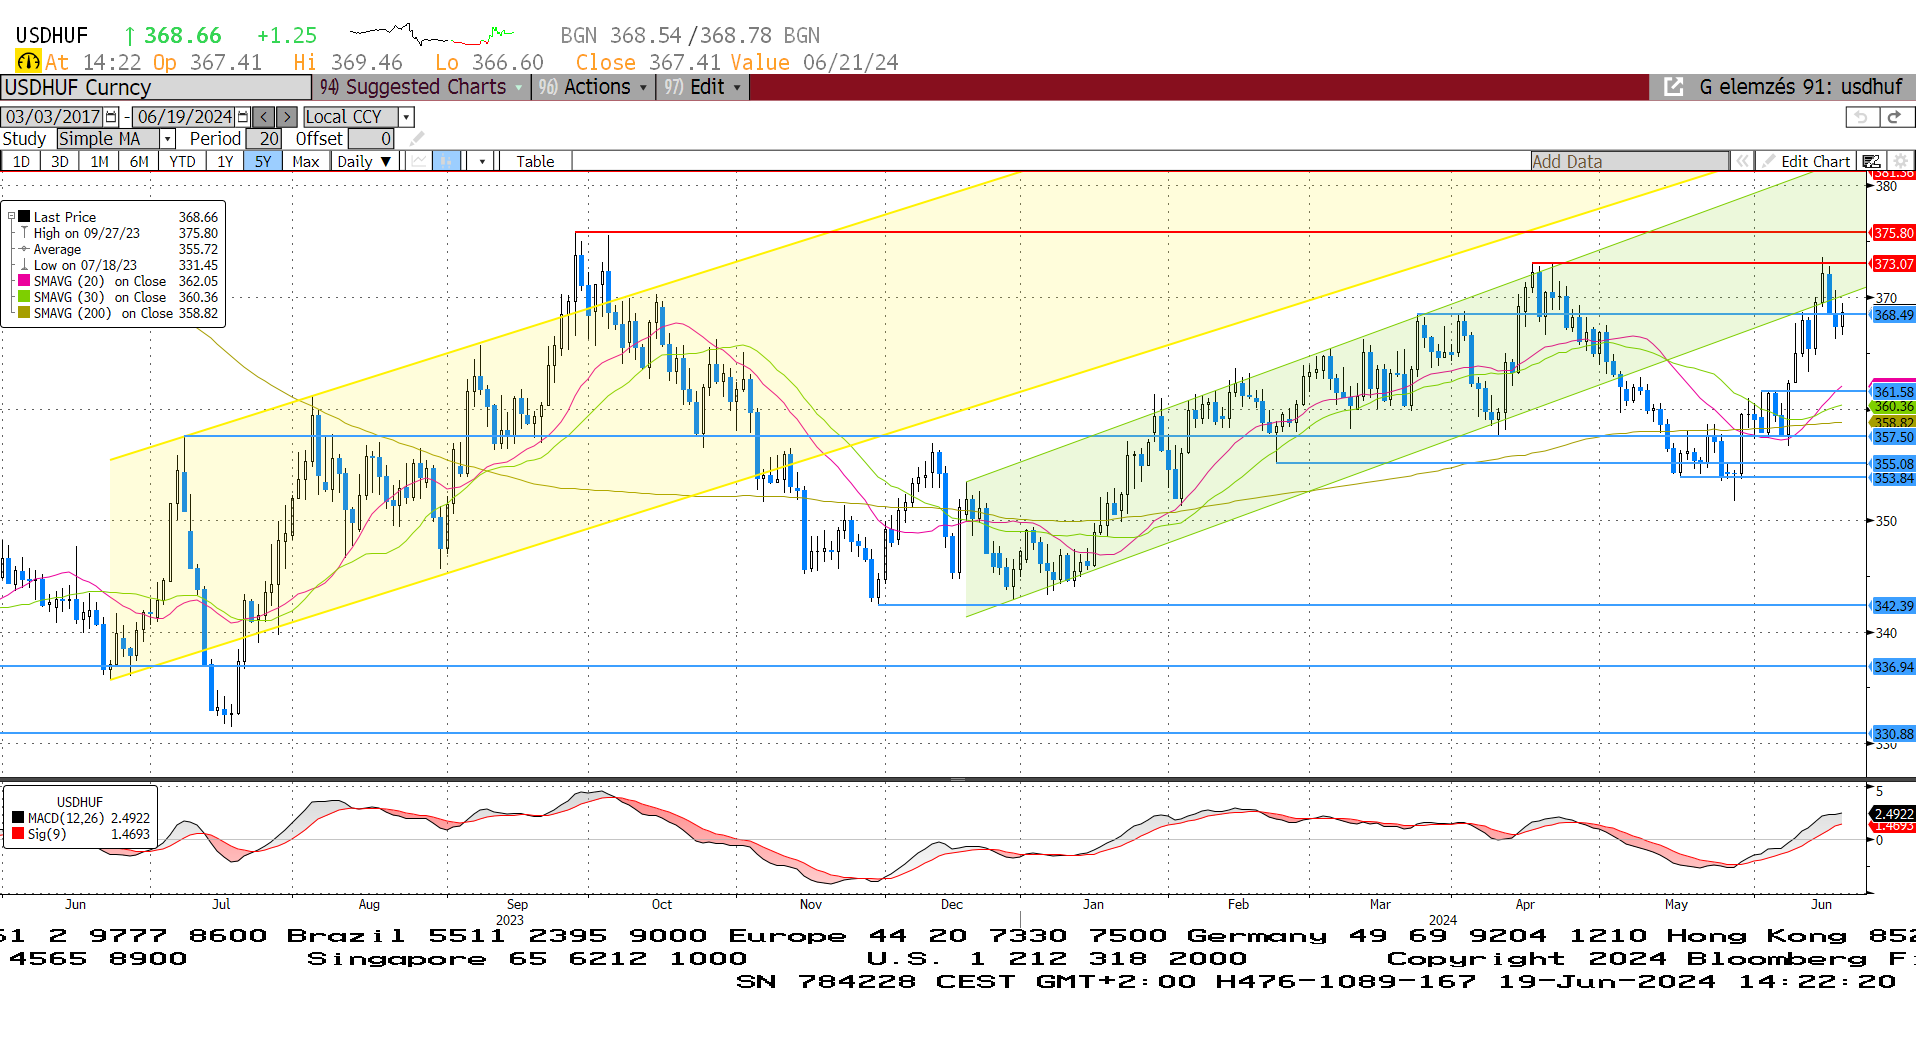The height and width of the screenshot is (1037, 1916).
Task: Click the end date field 06/19/2024
Action: coord(184,117)
